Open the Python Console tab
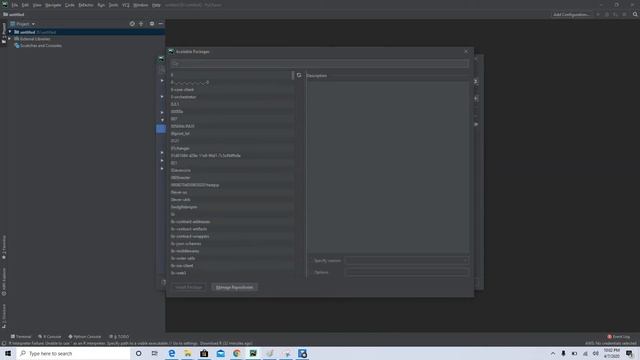Screen dimensions: 640x360 pyautogui.click(x=84, y=337)
